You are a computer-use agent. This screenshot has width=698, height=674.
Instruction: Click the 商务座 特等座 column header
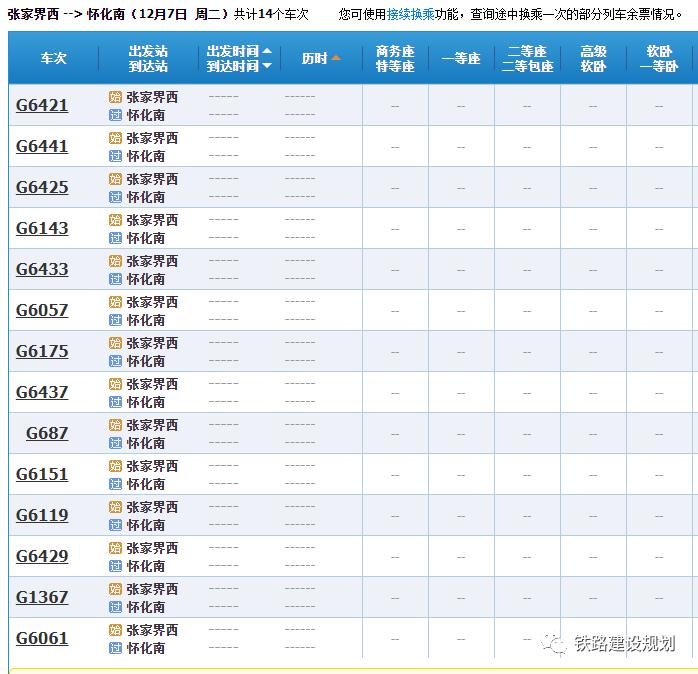click(394, 58)
